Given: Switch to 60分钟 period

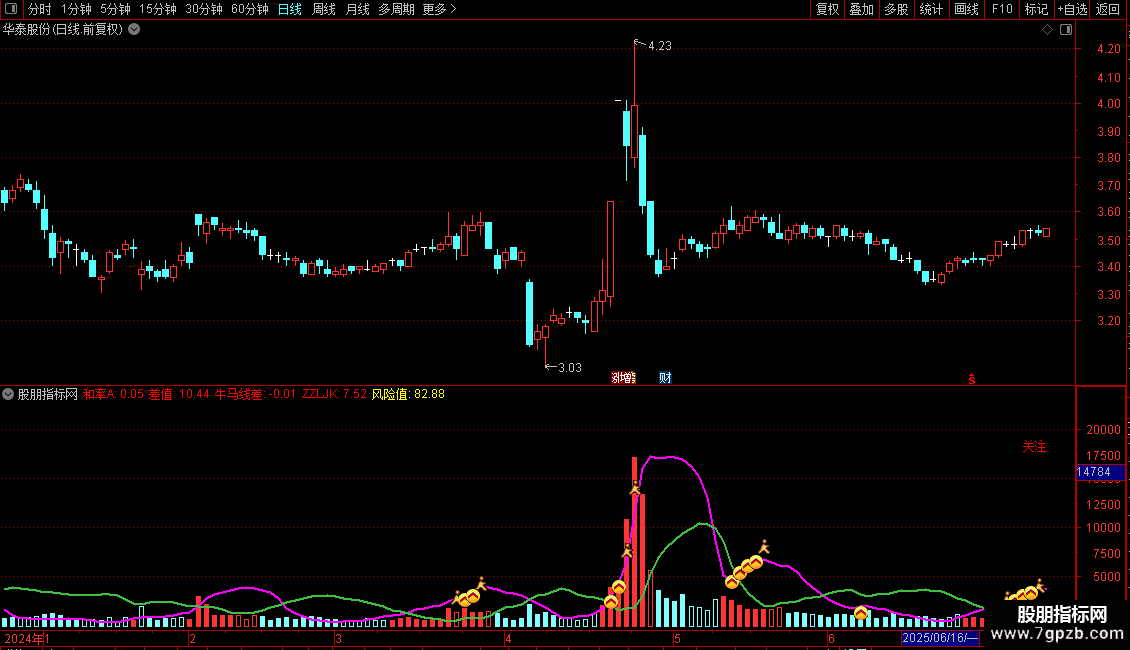Looking at the screenshot, I should point(250,9).
